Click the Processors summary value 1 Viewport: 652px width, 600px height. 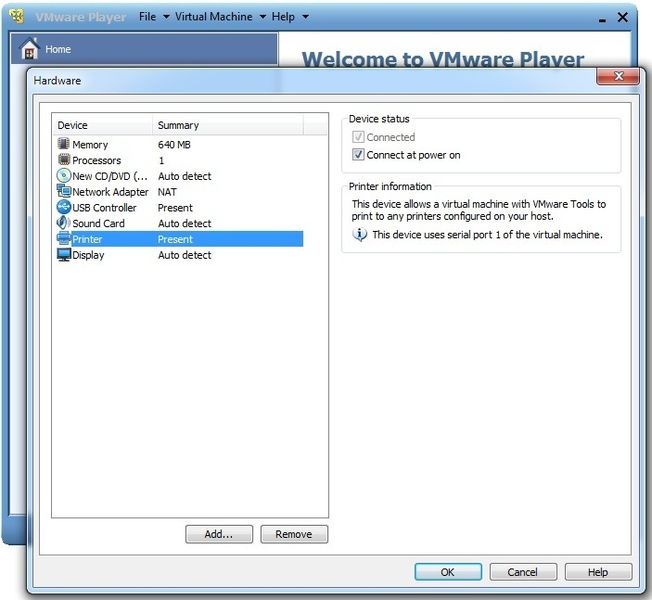161,160
